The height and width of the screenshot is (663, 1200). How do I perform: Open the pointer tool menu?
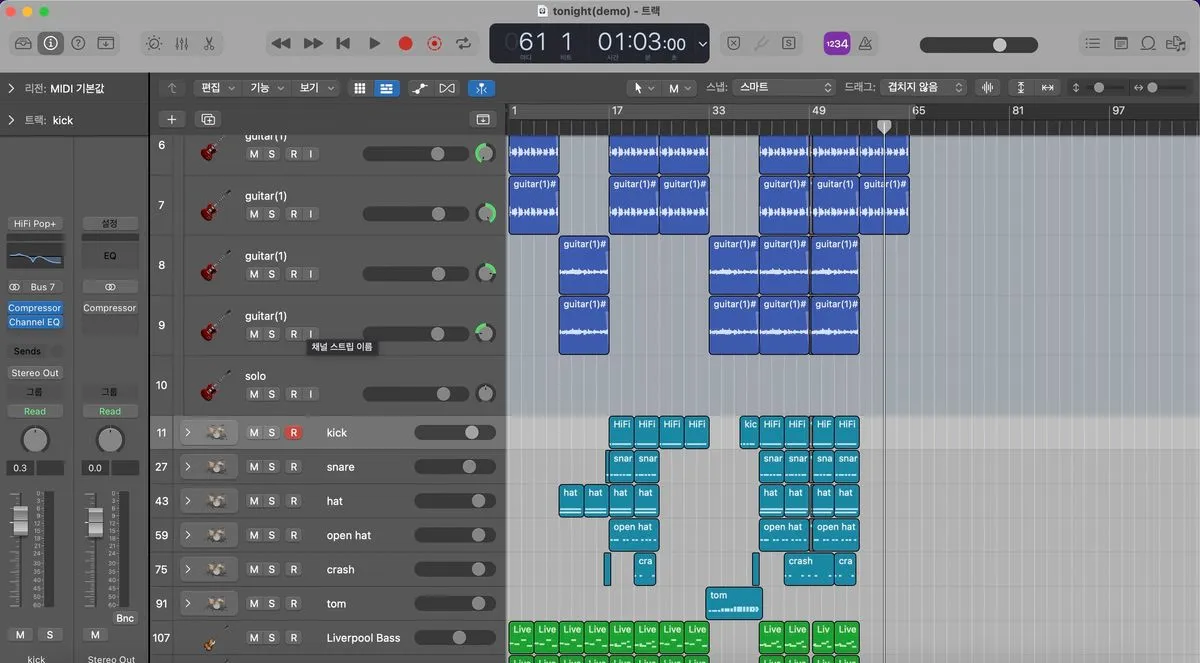coord(642,88)
